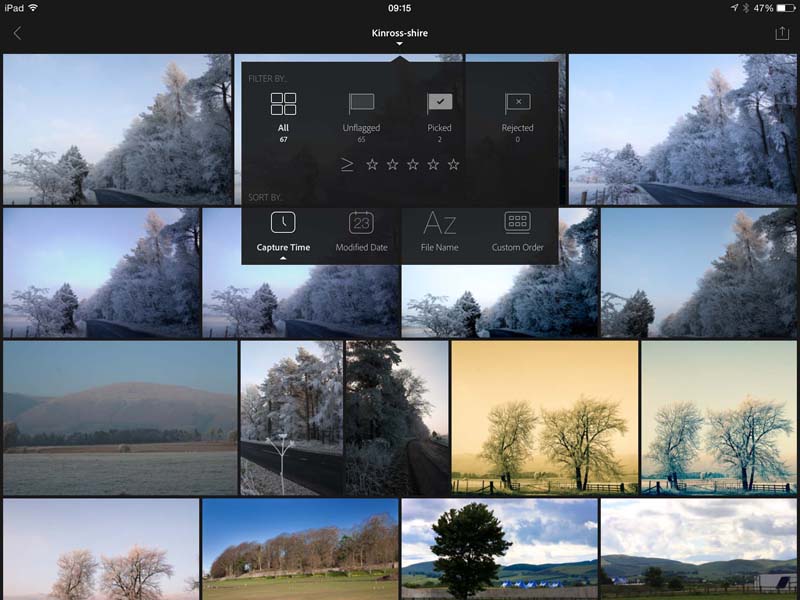Tap the battery indicator in status bar

click(786, 8)
